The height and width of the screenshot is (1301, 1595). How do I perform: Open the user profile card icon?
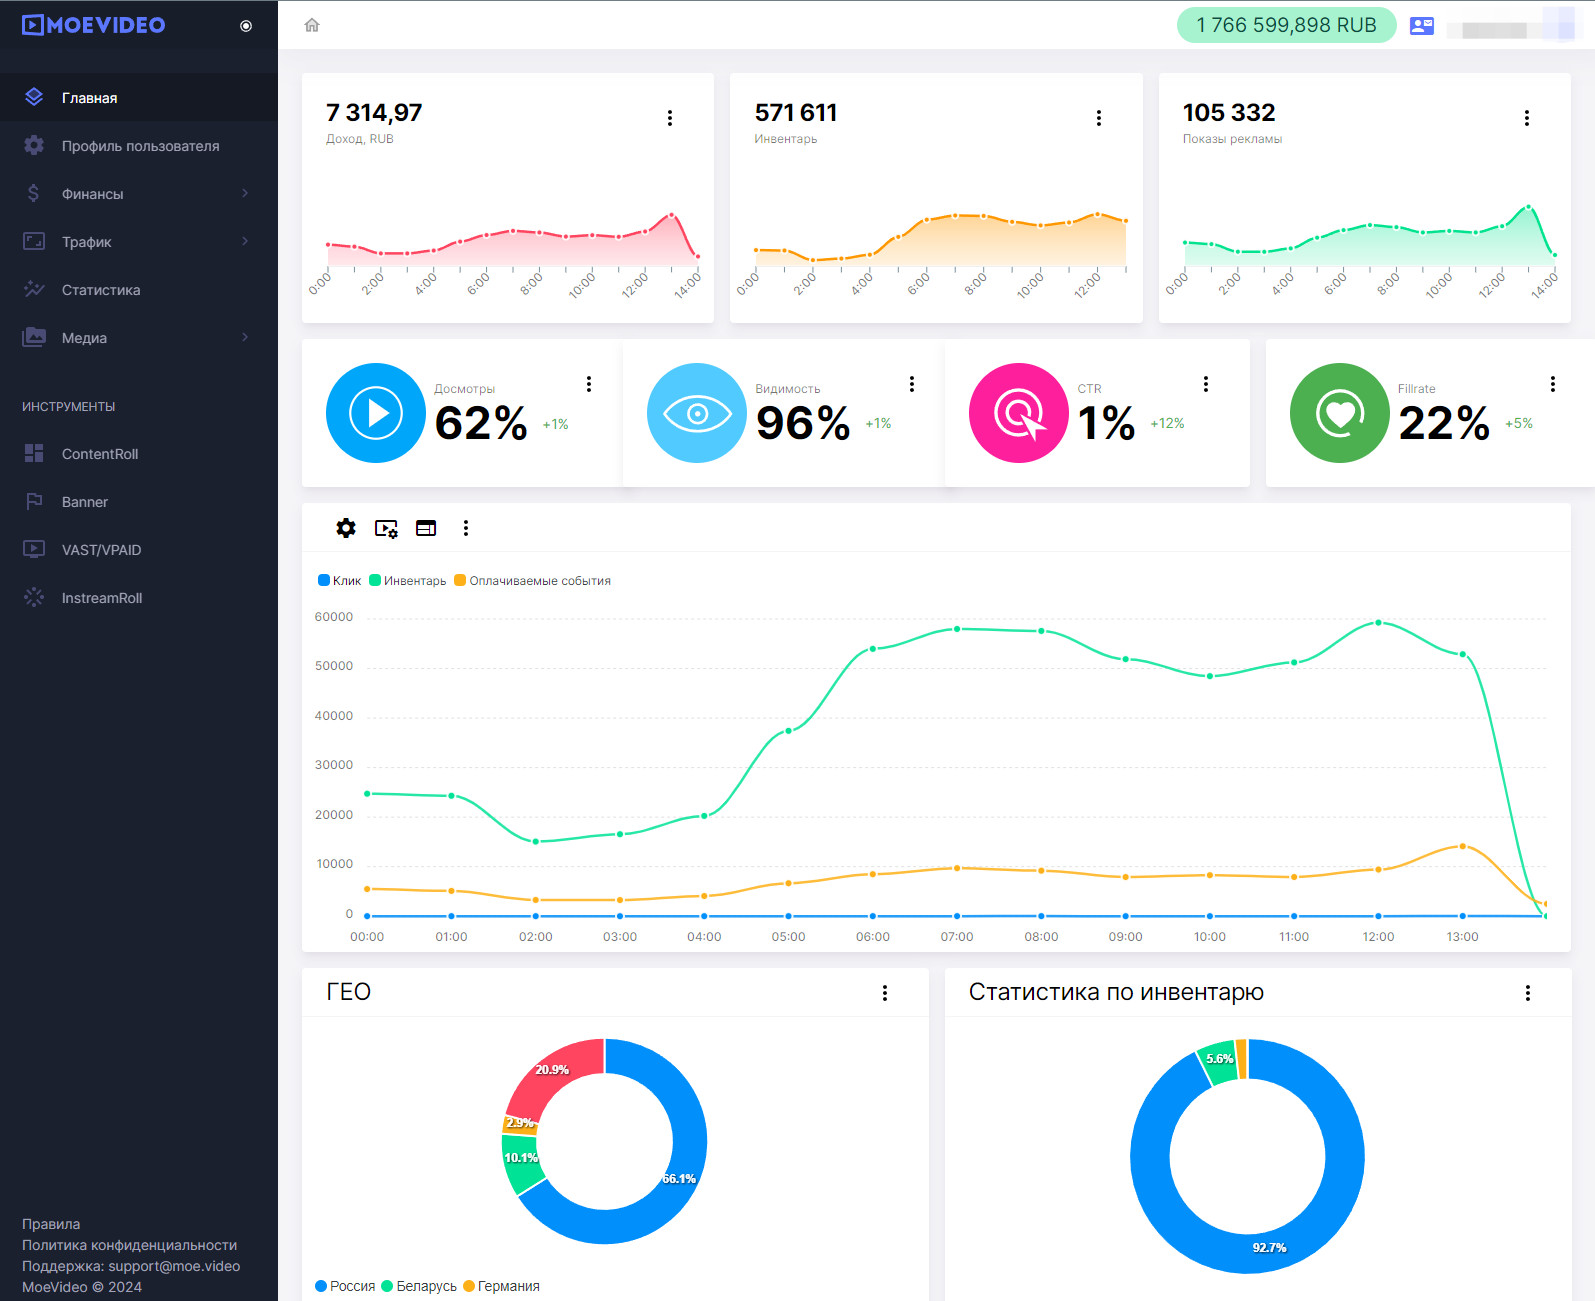coord(1421,26)
